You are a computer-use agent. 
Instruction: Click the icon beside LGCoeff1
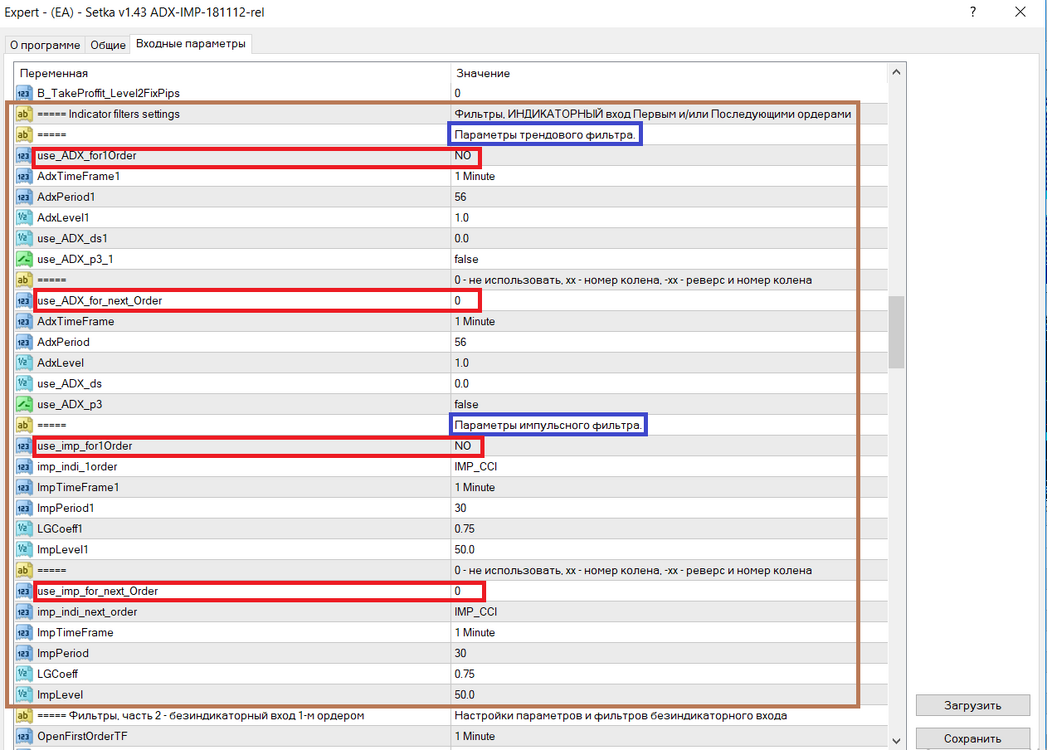coord(24,529)
